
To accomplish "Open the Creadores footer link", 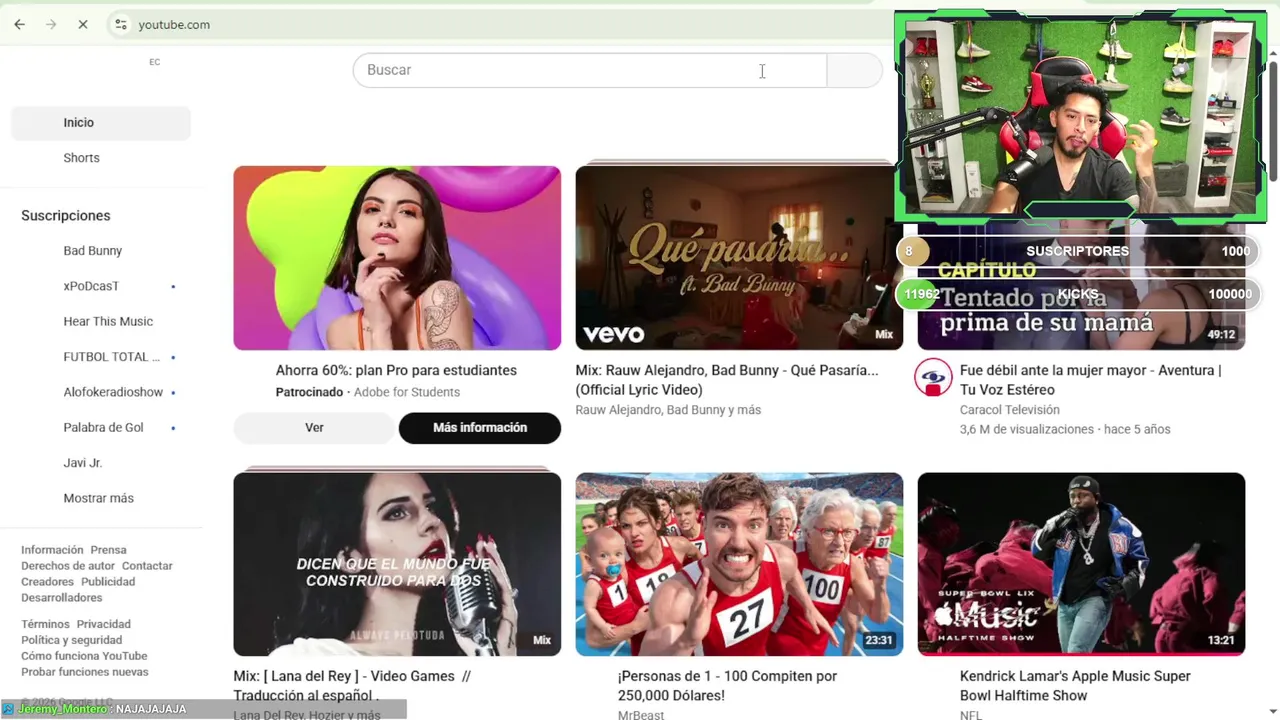I will tap(47, 582).
